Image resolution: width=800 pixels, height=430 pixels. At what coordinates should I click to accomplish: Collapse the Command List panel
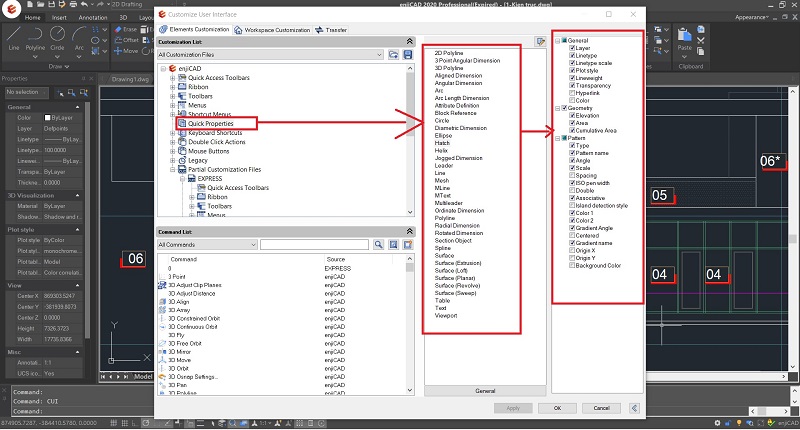[x=409, y=232]
